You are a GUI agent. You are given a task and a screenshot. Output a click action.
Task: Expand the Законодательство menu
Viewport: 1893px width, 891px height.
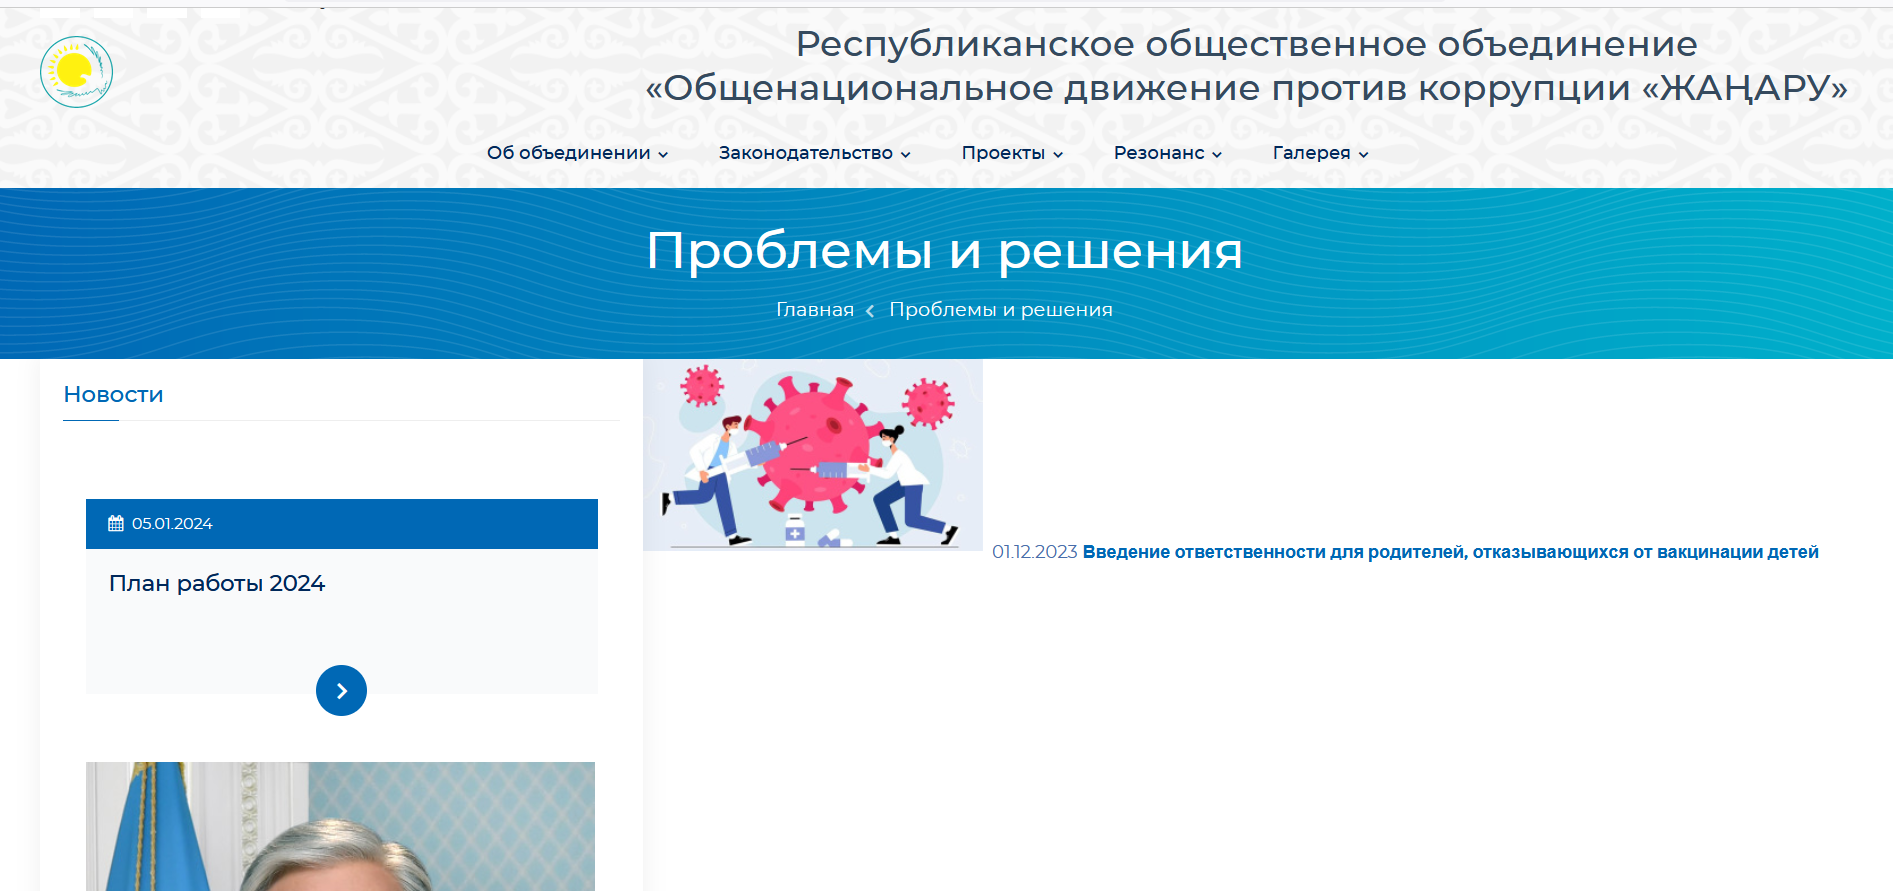click(814, 153)
